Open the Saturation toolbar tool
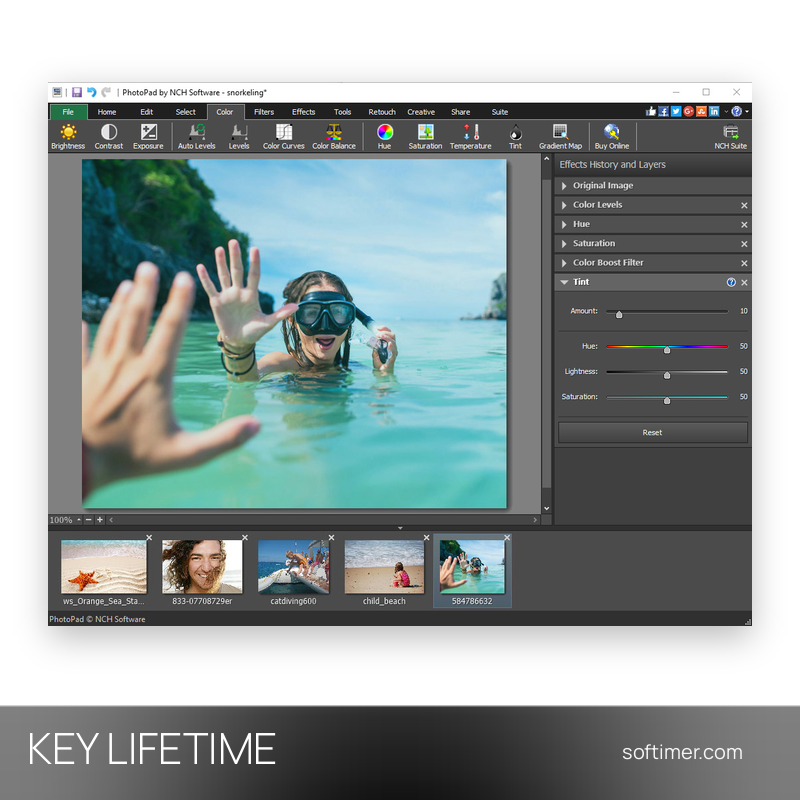The width and height of the screenshot is (800, 800). [x=425, y=136]
